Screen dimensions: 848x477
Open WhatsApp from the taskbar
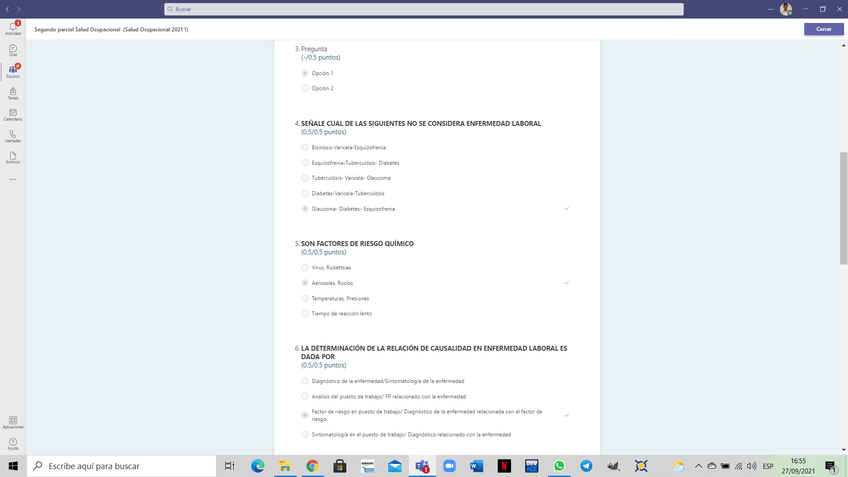tap(559, 466)
